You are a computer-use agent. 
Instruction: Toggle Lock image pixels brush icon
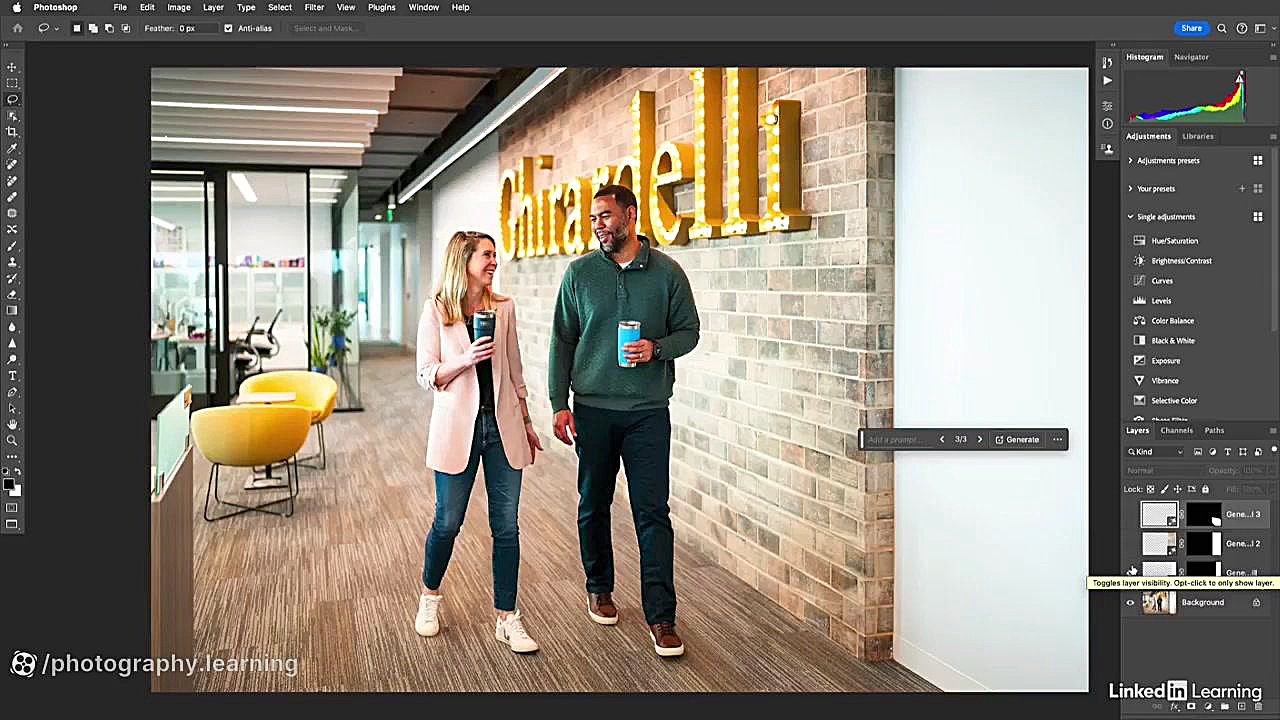click(x=1164, y=489)
